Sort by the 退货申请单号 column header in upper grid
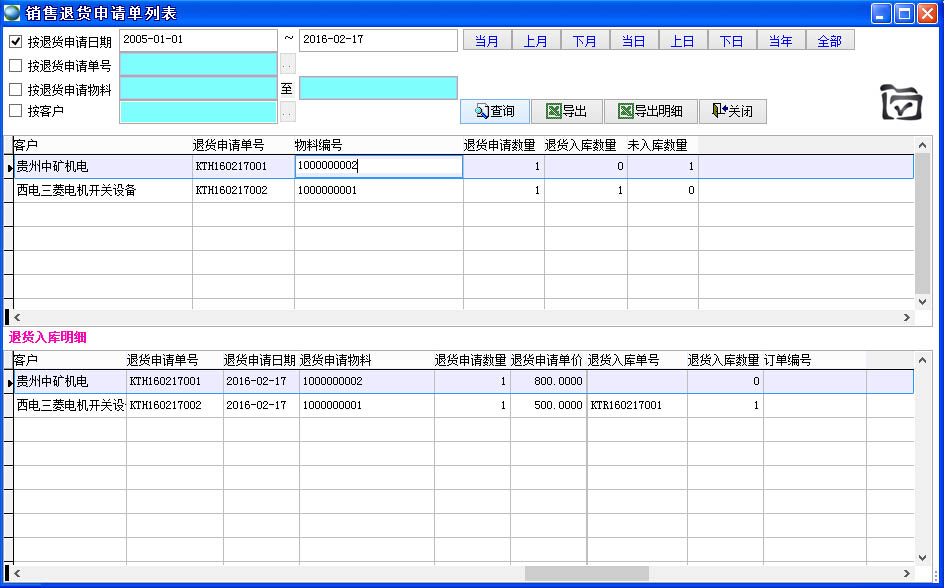The height and width of the screenshot is (588, 944). tap(228, 145)
